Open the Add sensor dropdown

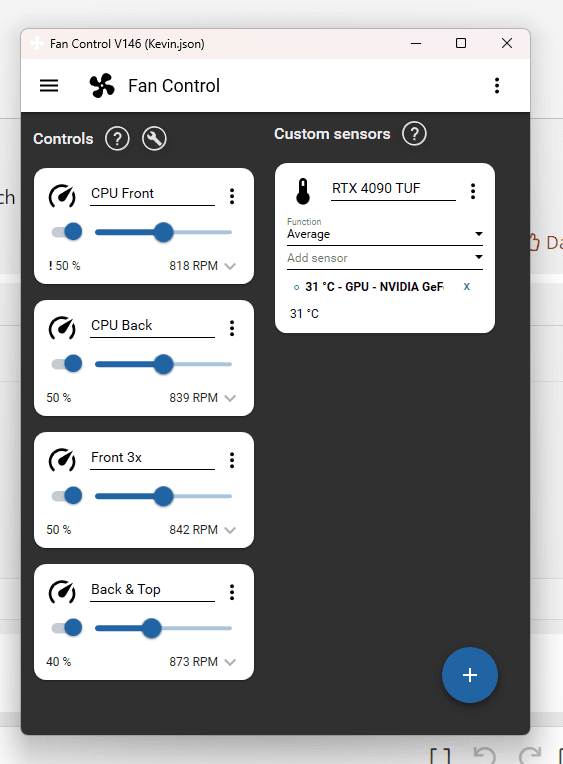385,258
